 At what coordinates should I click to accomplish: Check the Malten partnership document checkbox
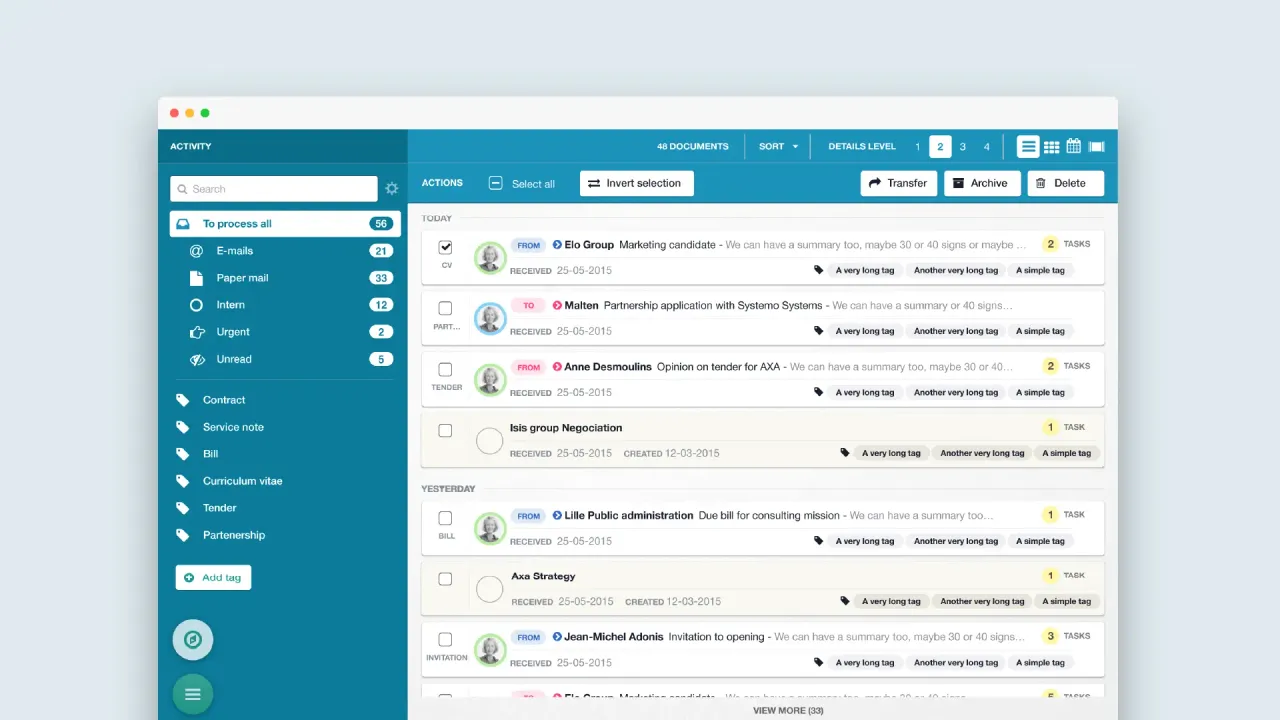(x=446, y=308)
